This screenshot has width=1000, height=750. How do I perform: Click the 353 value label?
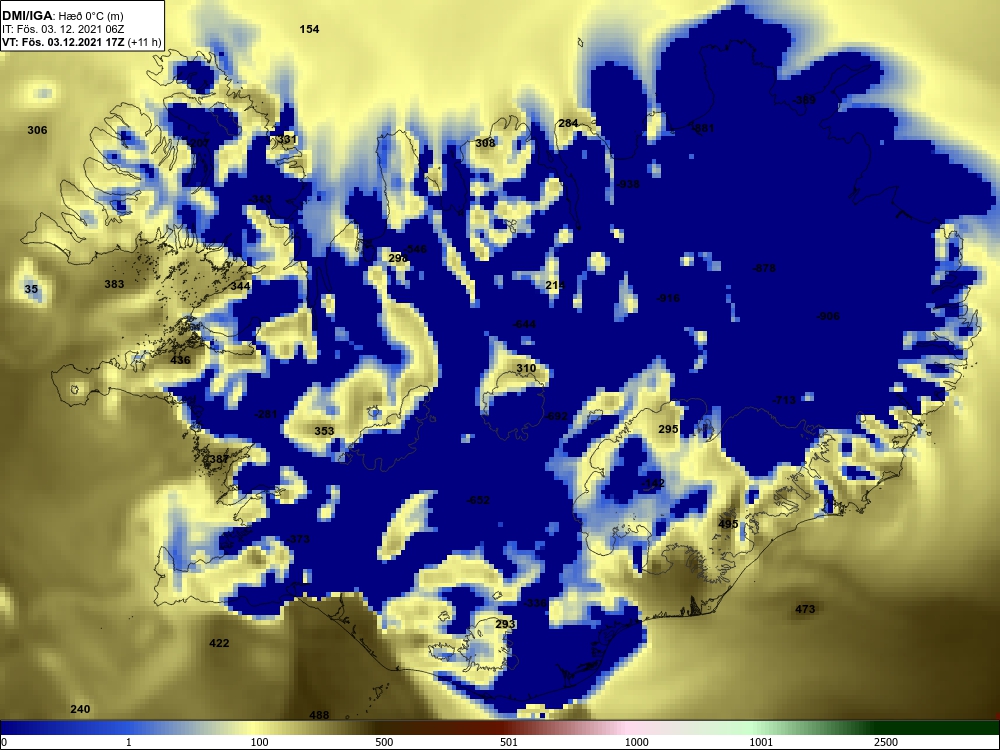pyautogui.click(x=324, y=431)
